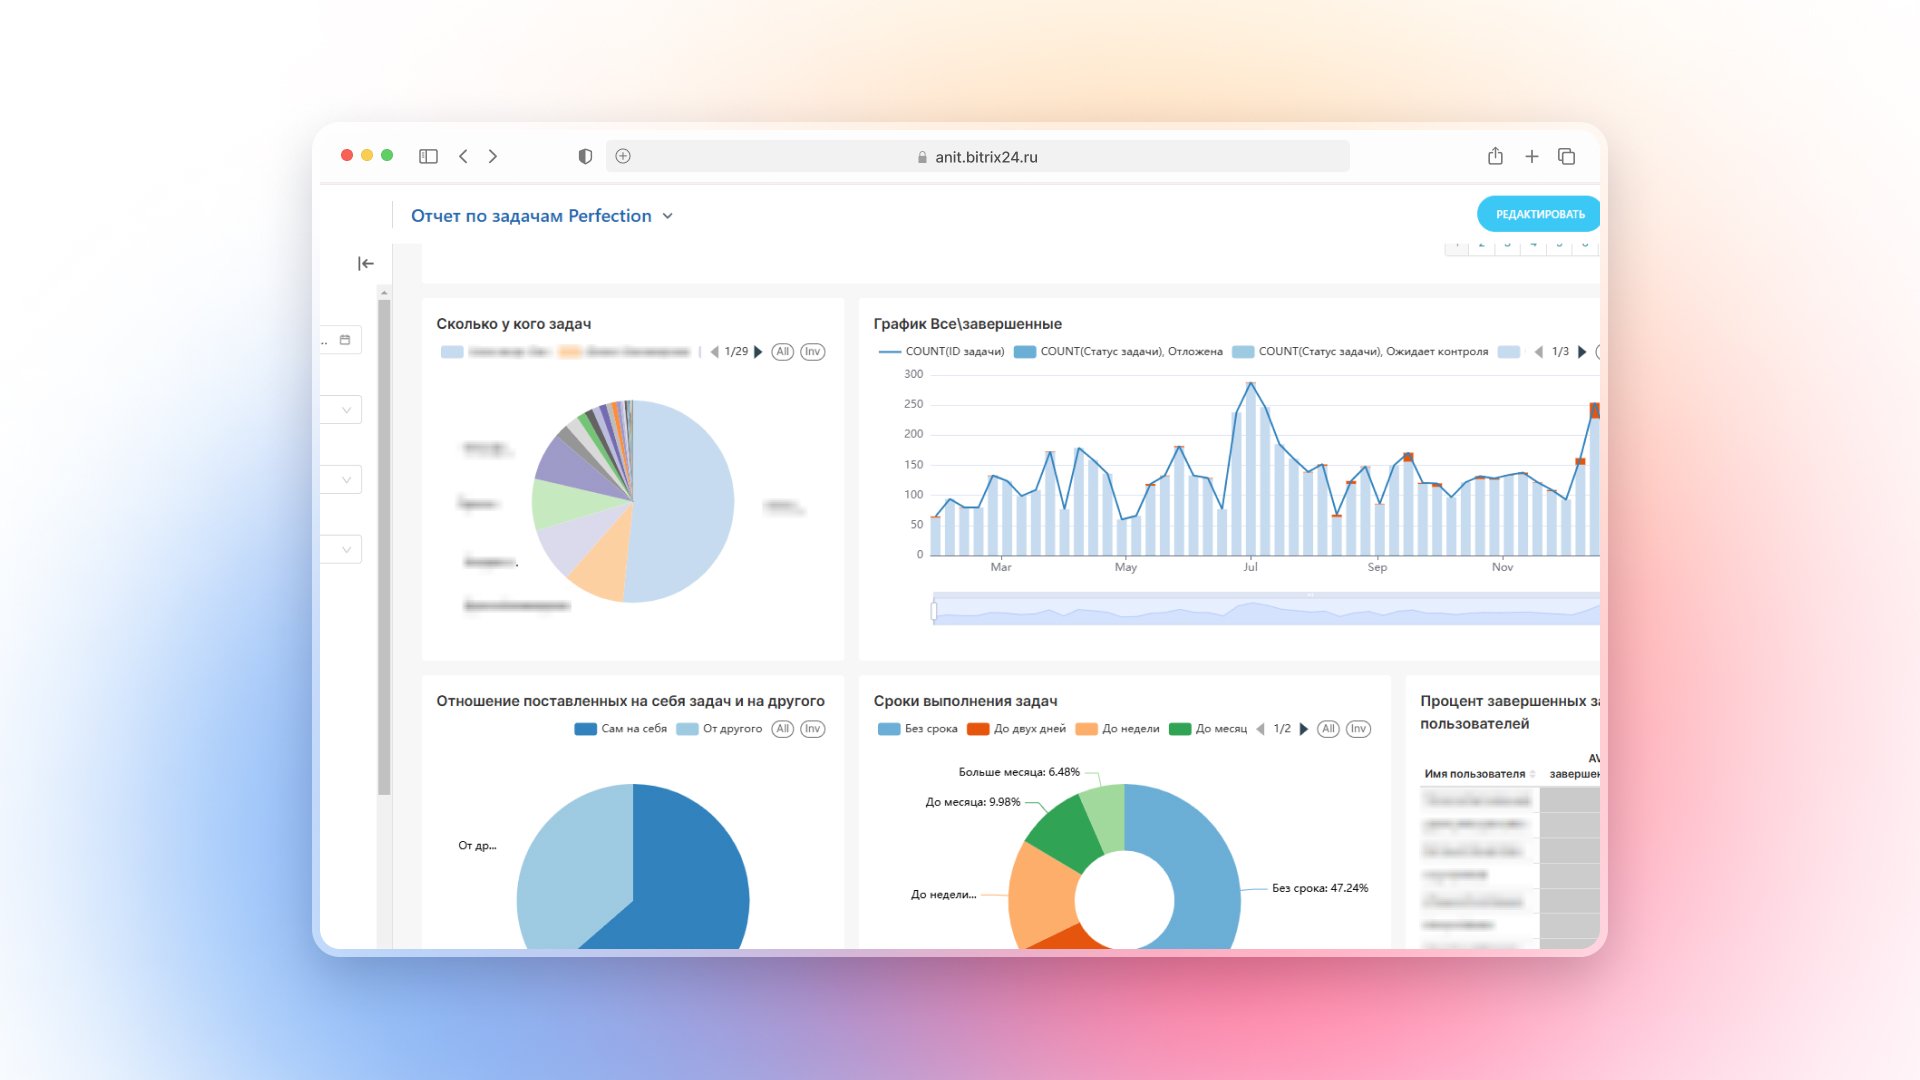Toggle All legend in Сколько у кого задач
This screenshot has width=1920, height=1080.
click(783, 352)
